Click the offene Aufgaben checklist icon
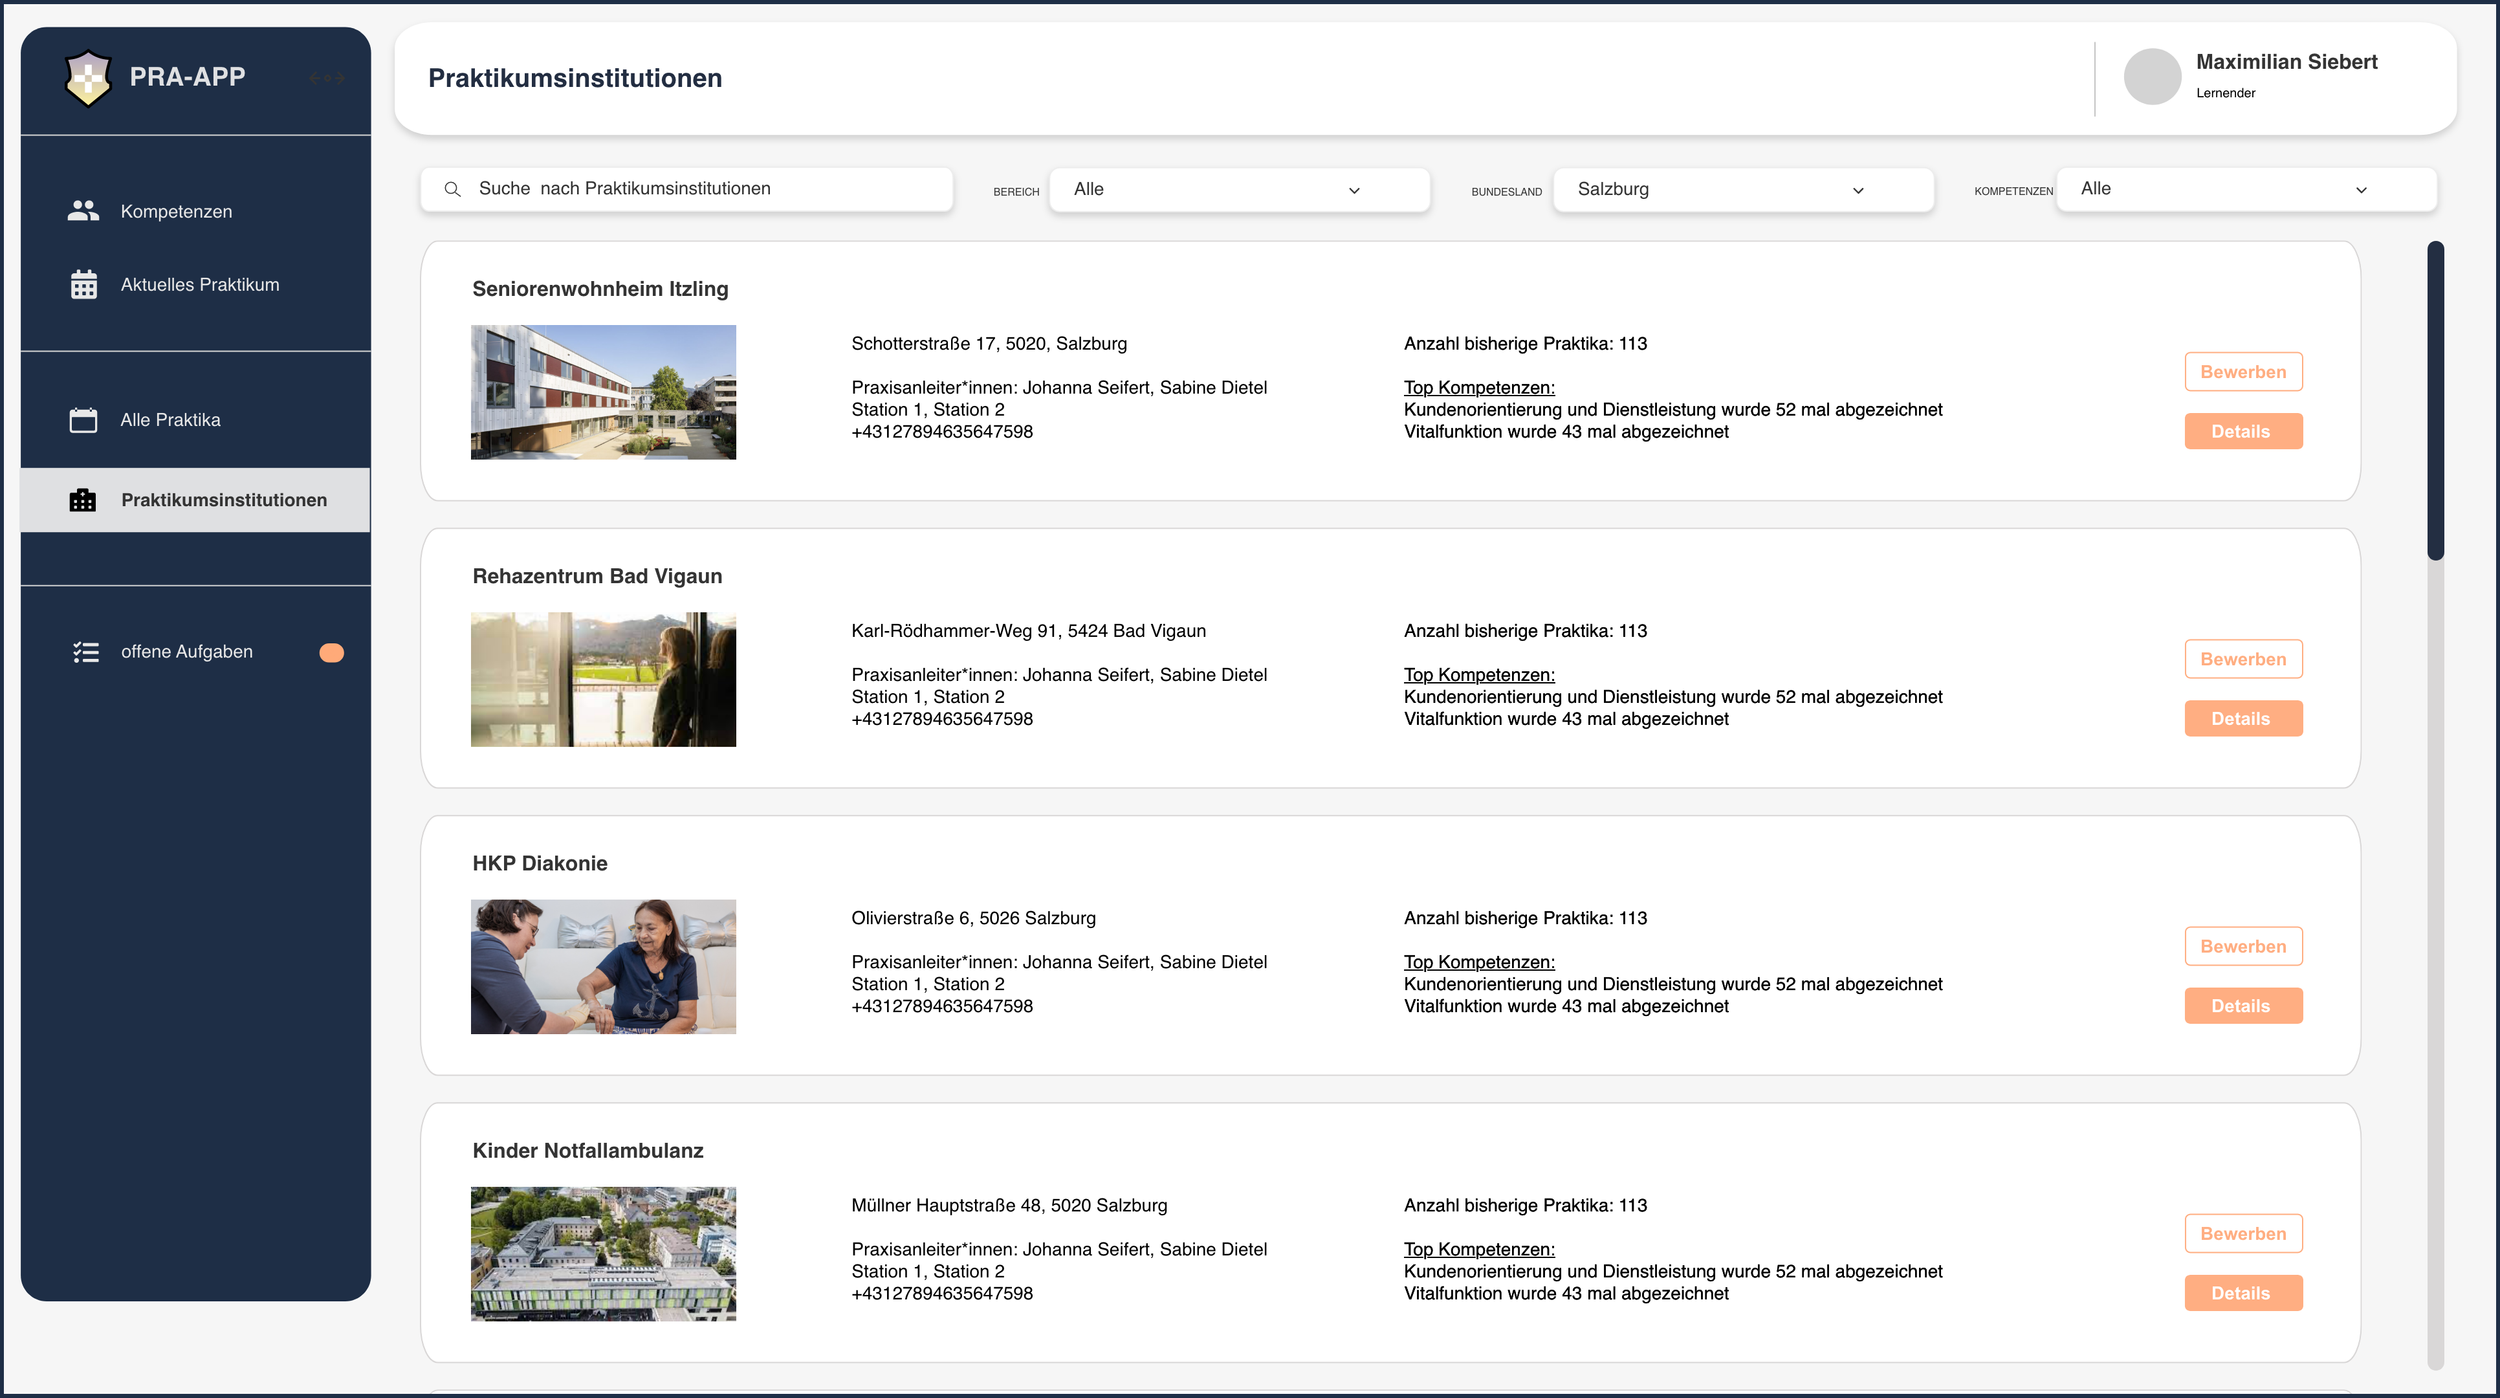 click(x=86, y=652)
